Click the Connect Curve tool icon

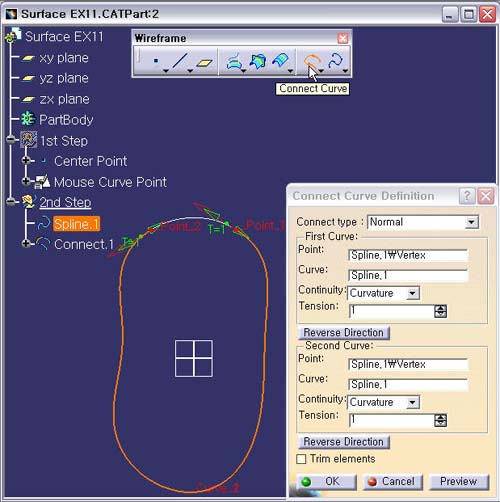(x=311, y=62)
